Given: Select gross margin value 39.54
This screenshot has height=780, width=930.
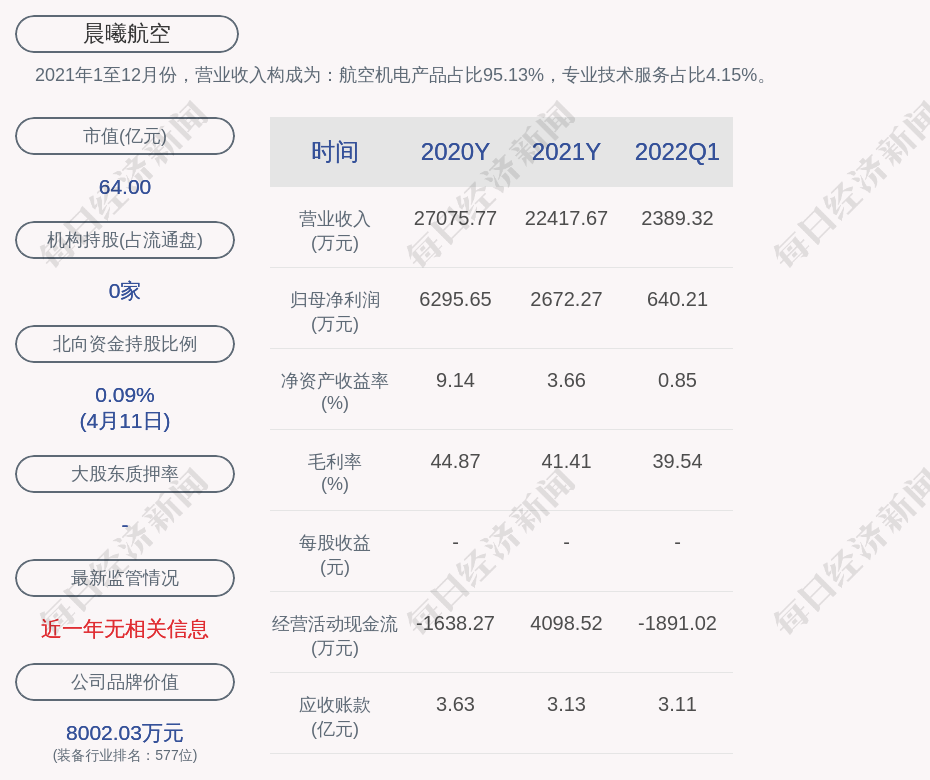Looking at the screenshot, I should (677, 461).
